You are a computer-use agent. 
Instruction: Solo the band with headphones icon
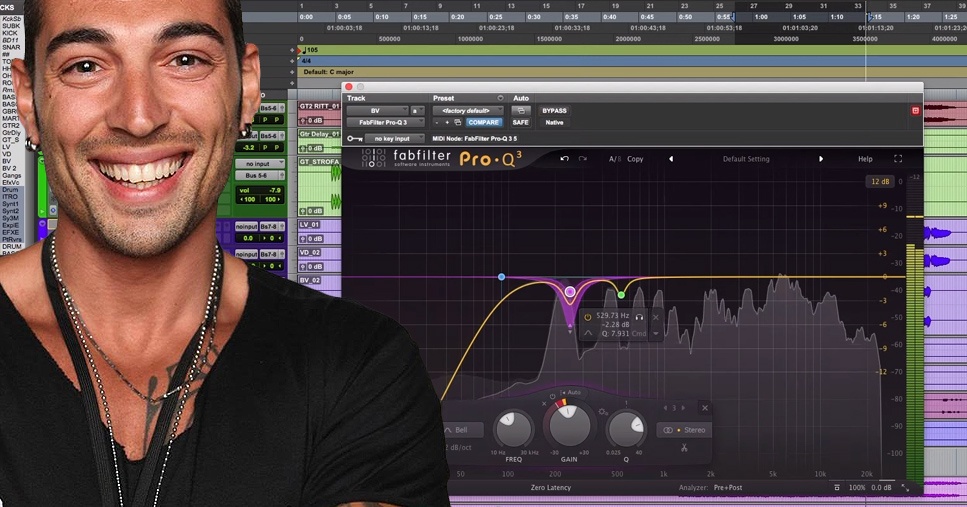pyautogui.click(x=639, y=317)
